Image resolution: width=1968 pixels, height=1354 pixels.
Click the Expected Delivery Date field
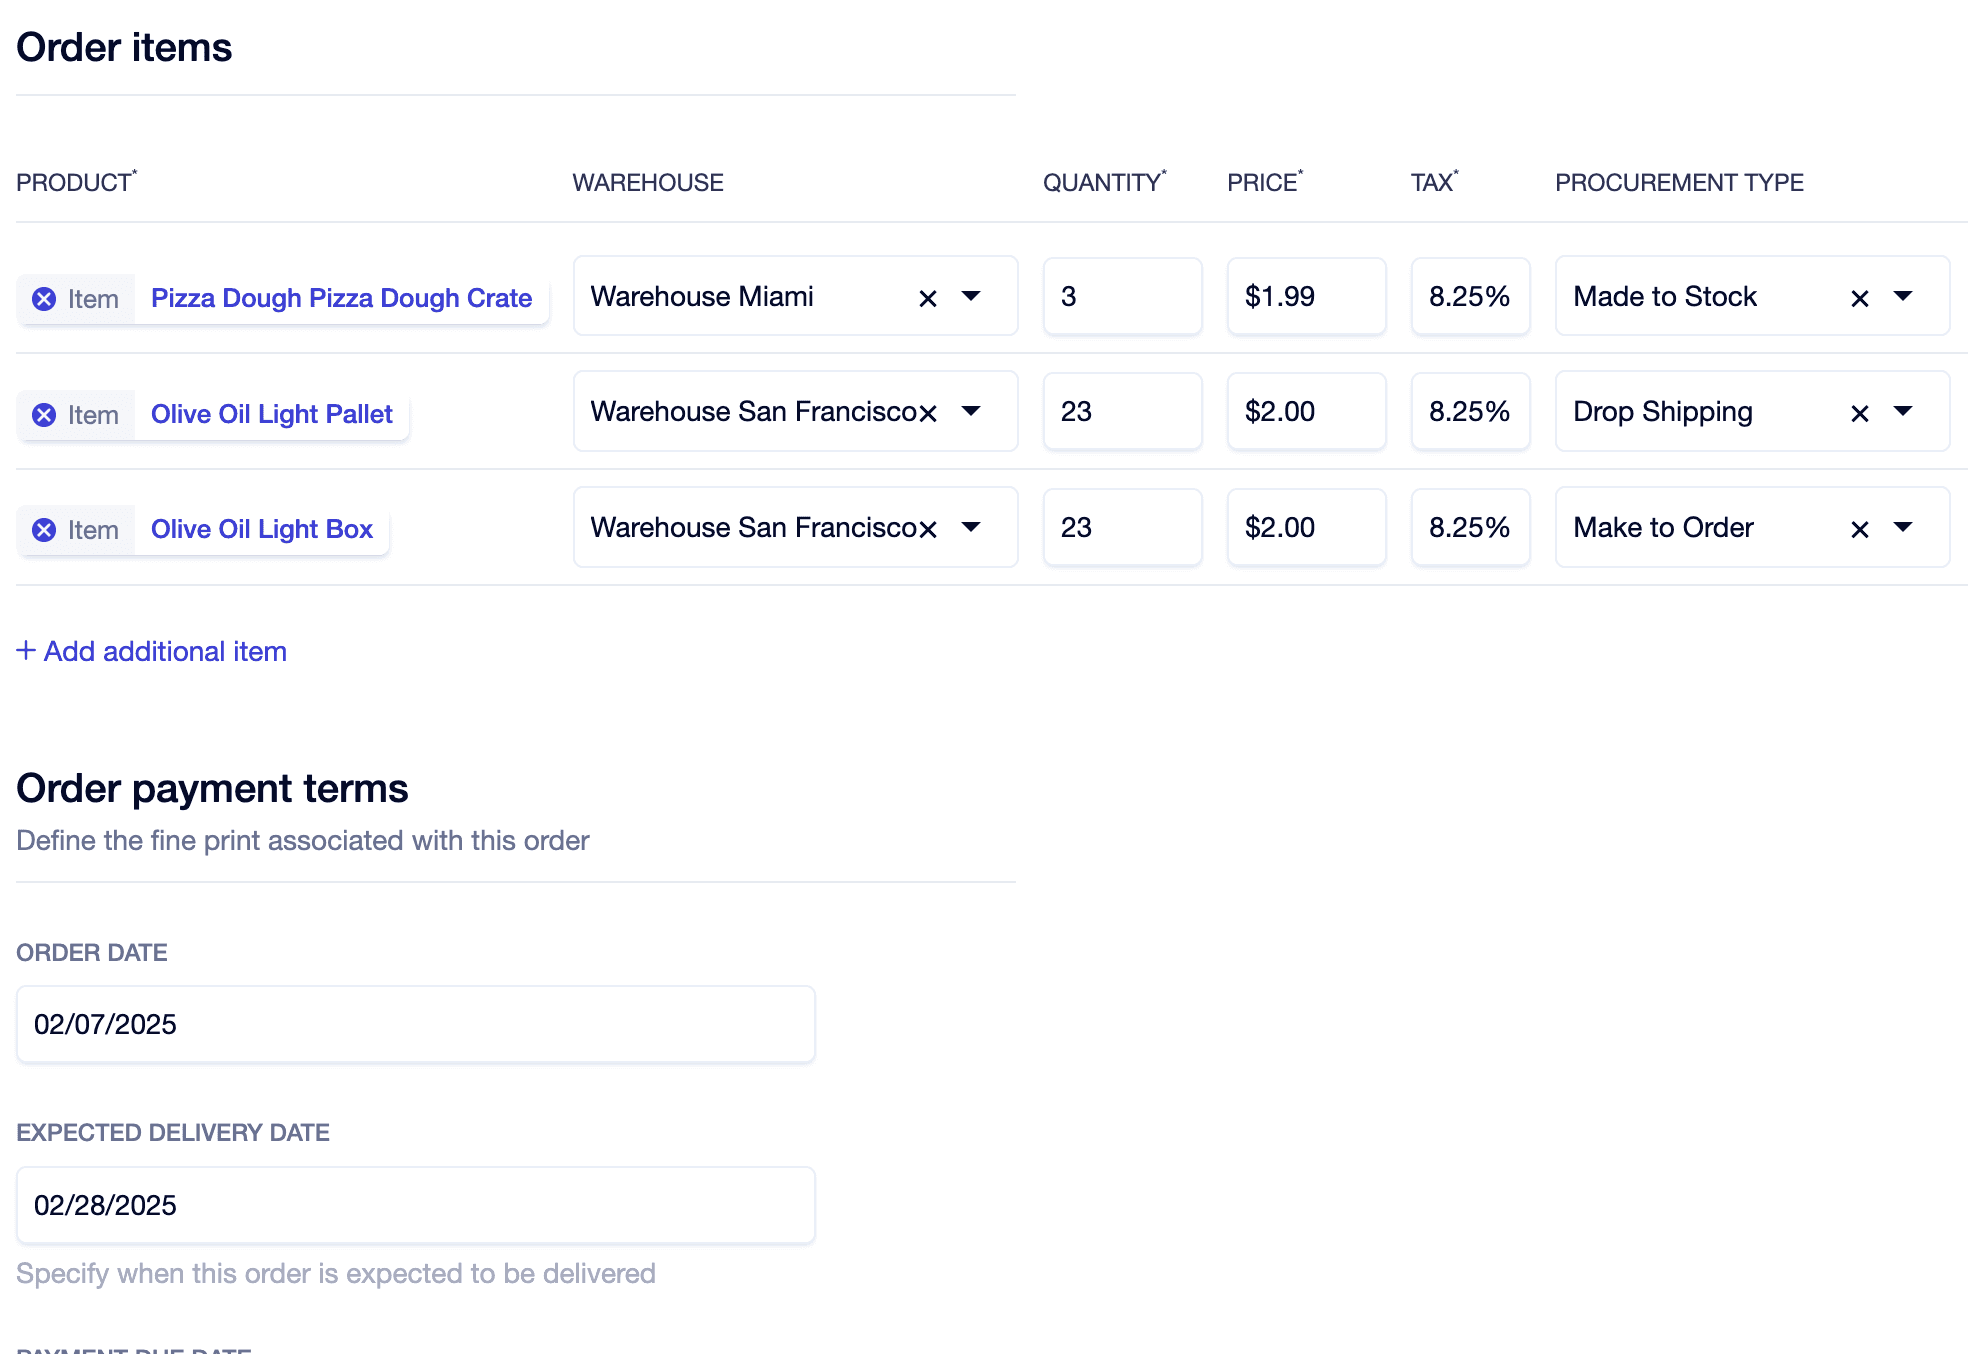pyautogui.click(x=415, y=1205)
